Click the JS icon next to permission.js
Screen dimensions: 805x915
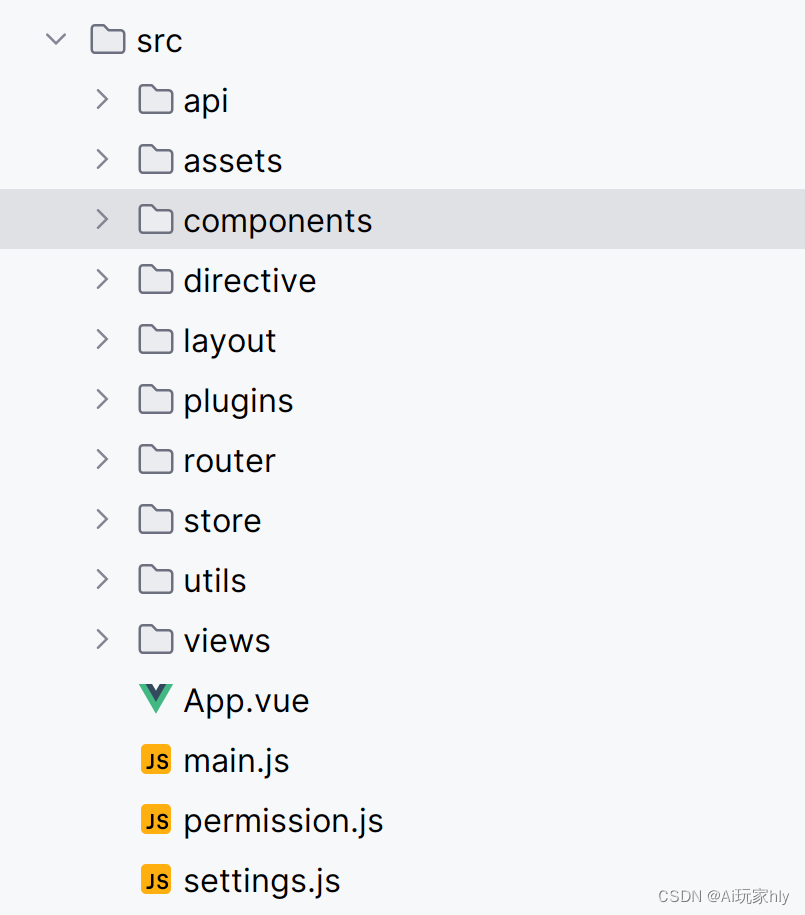pyautogui.click(x=156, y=819)
